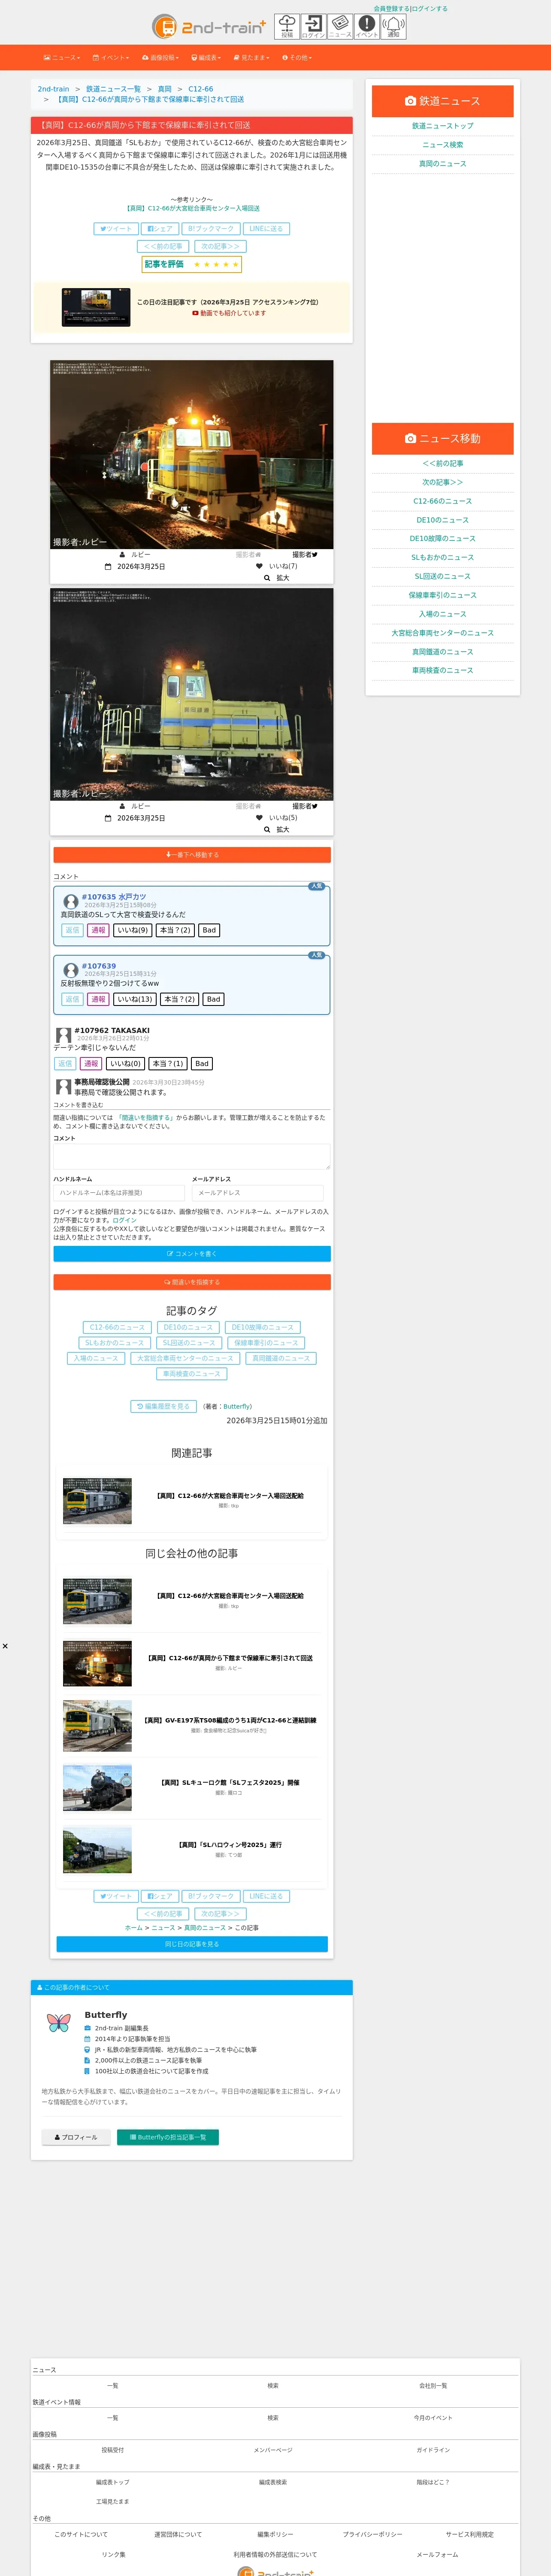Click the Facebook シェア button beneath the article summary
551x2576 pixels.
160,229
